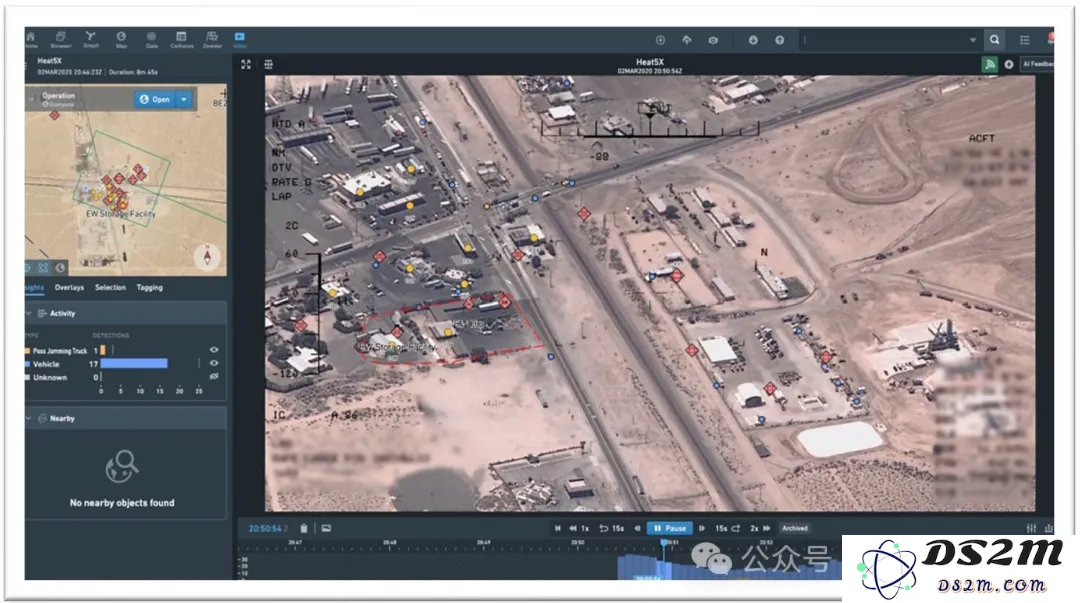Click the compass north indicator on minimap

(x=207, y=256)
